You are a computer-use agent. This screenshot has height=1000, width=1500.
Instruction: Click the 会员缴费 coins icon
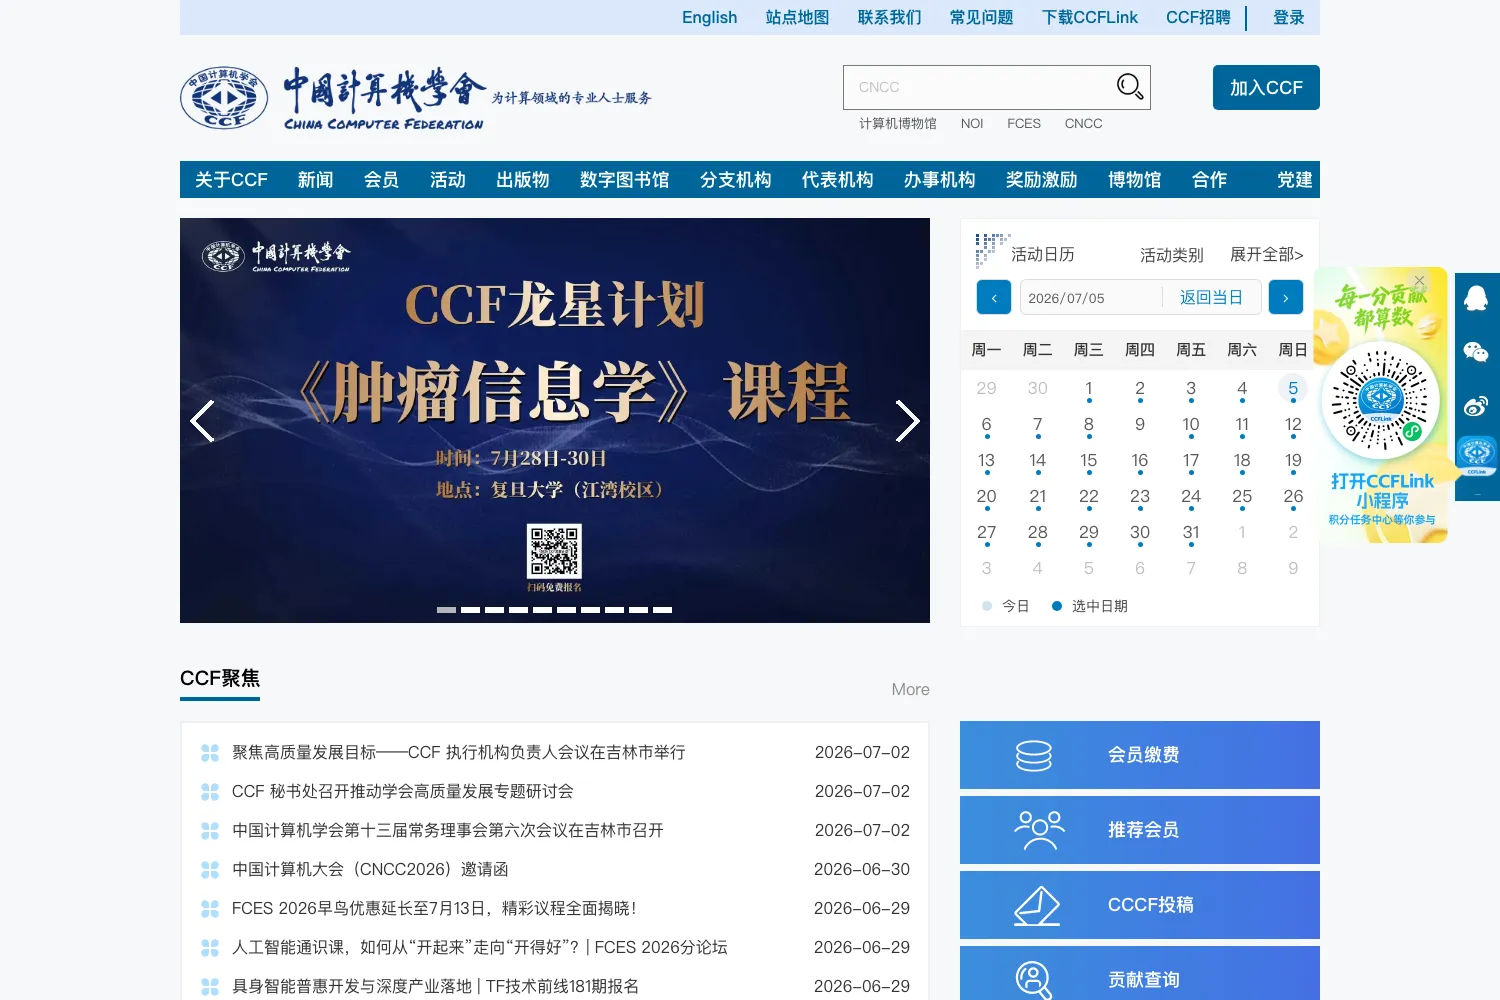1034,755
